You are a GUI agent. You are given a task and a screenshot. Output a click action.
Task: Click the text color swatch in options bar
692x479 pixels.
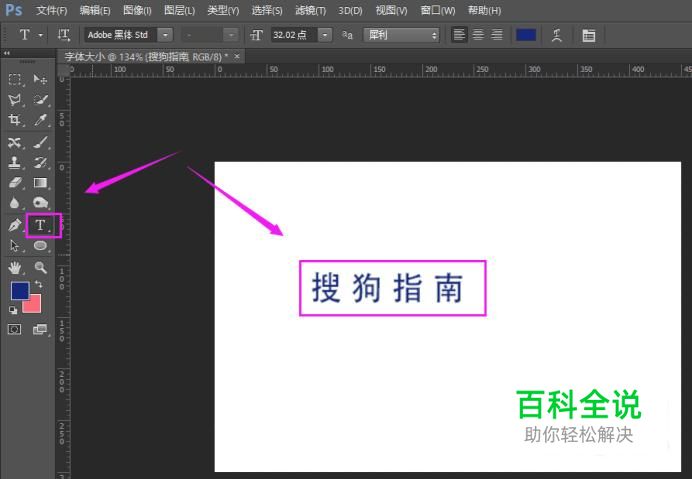click(x=526, y=35)
